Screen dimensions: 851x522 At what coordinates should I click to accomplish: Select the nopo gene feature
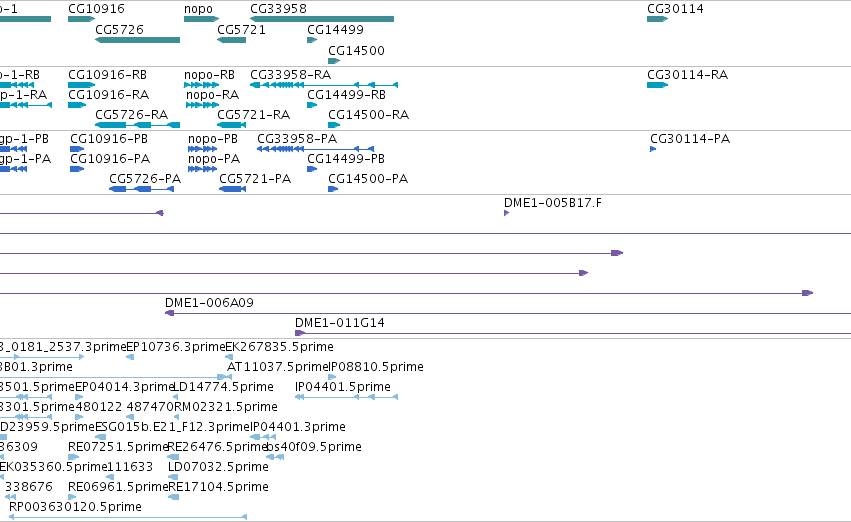coord(201,19)
